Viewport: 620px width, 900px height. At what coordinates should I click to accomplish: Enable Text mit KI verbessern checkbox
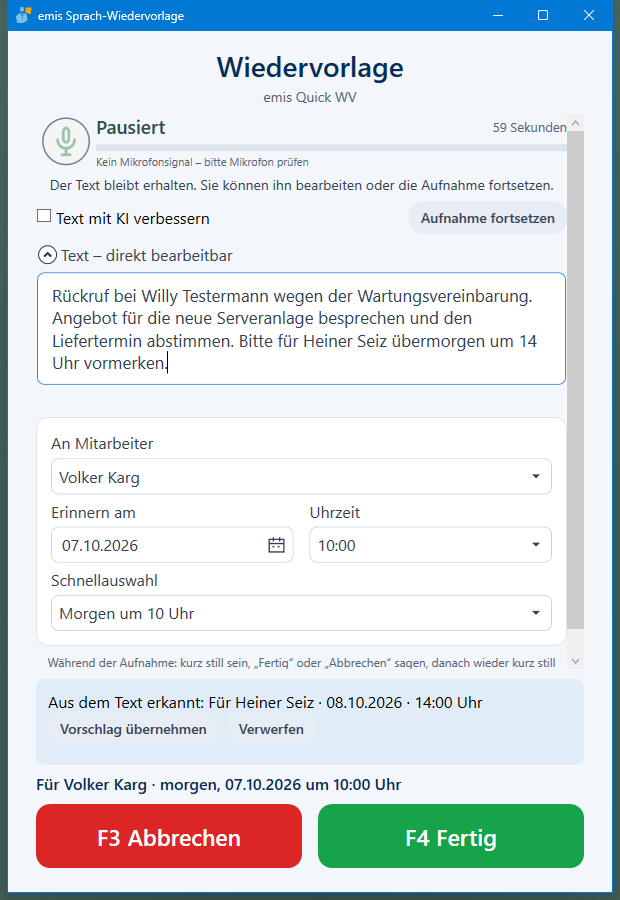[x=44, y=216]
